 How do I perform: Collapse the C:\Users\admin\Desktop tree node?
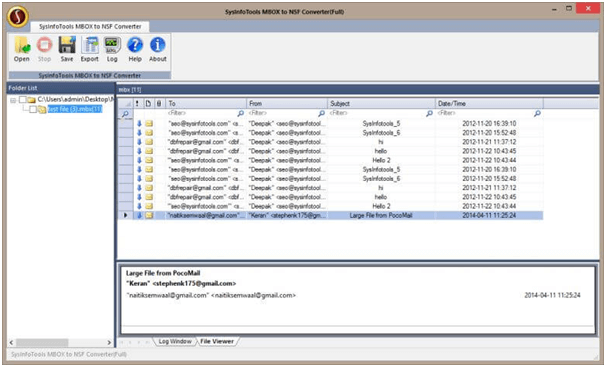(x=13, y=100)
